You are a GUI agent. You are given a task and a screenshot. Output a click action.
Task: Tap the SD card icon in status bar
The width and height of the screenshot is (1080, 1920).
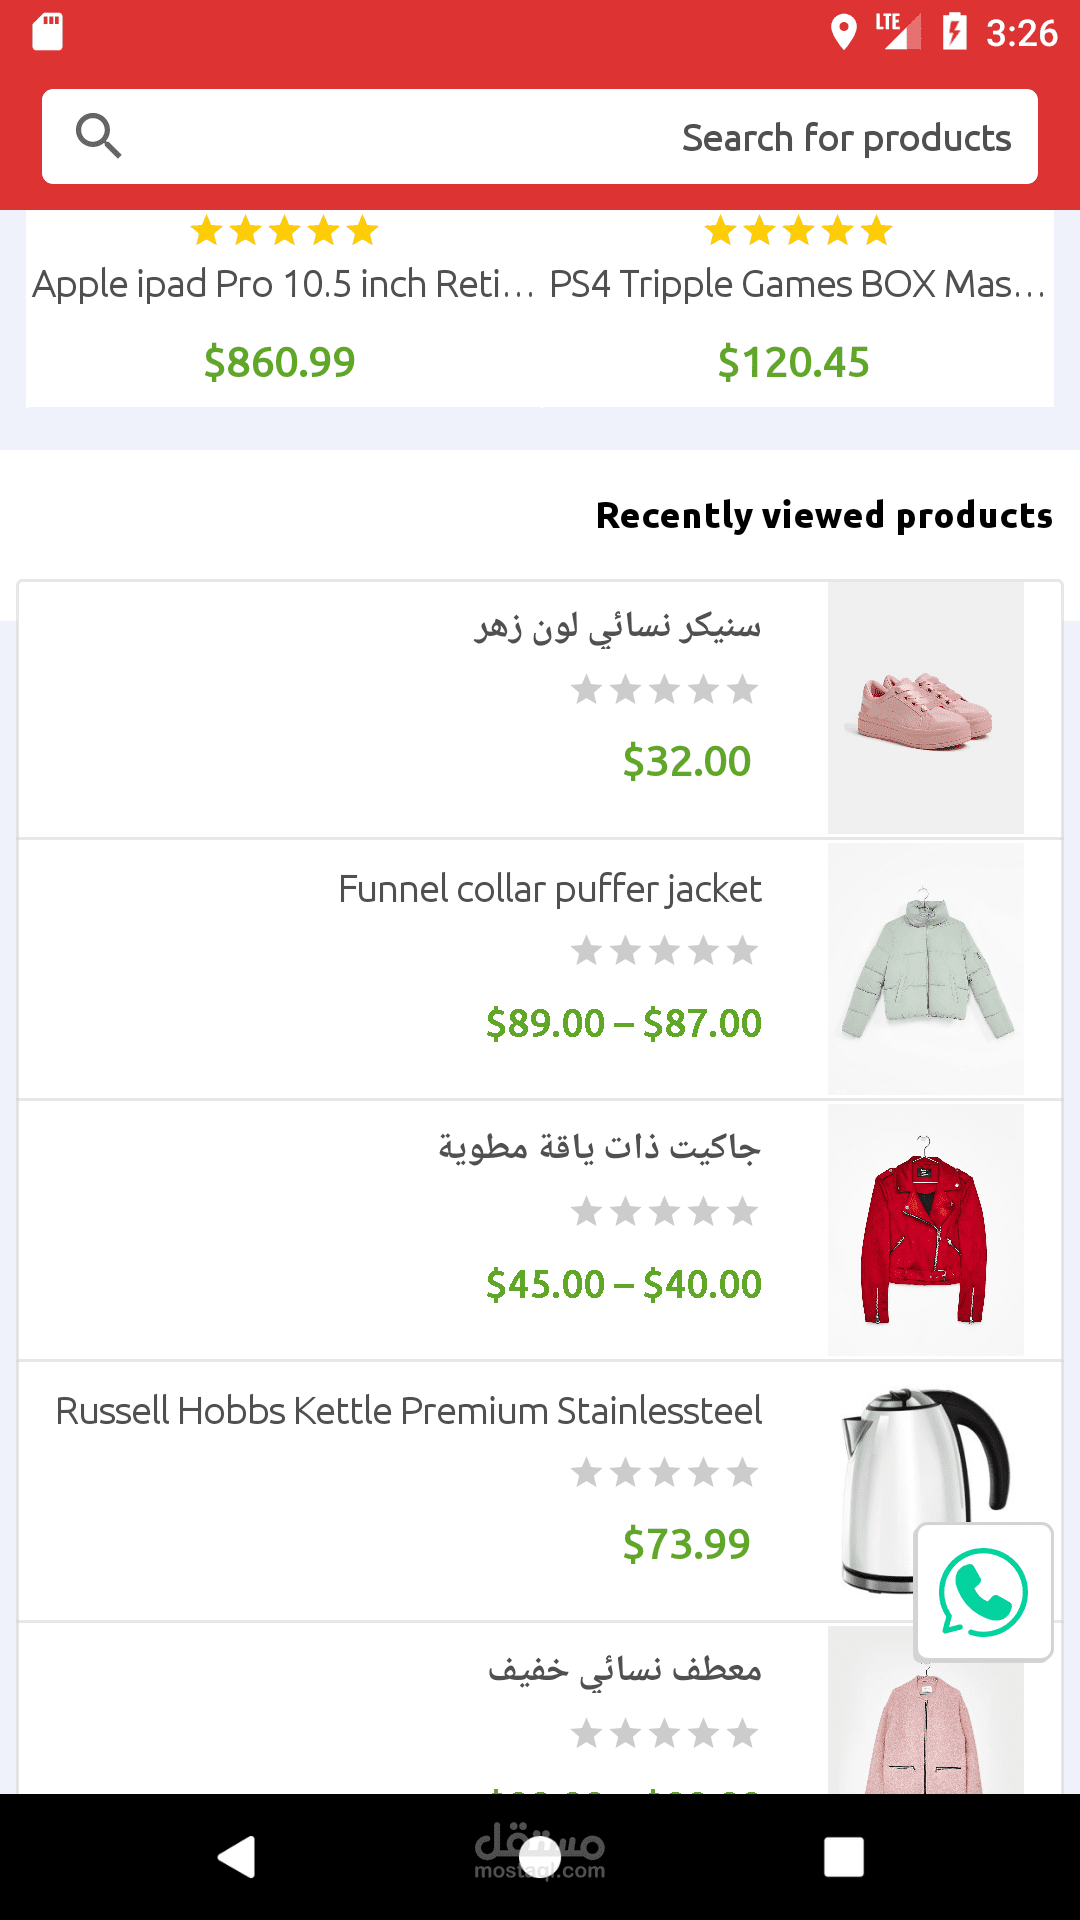click(x=47, y=32)
